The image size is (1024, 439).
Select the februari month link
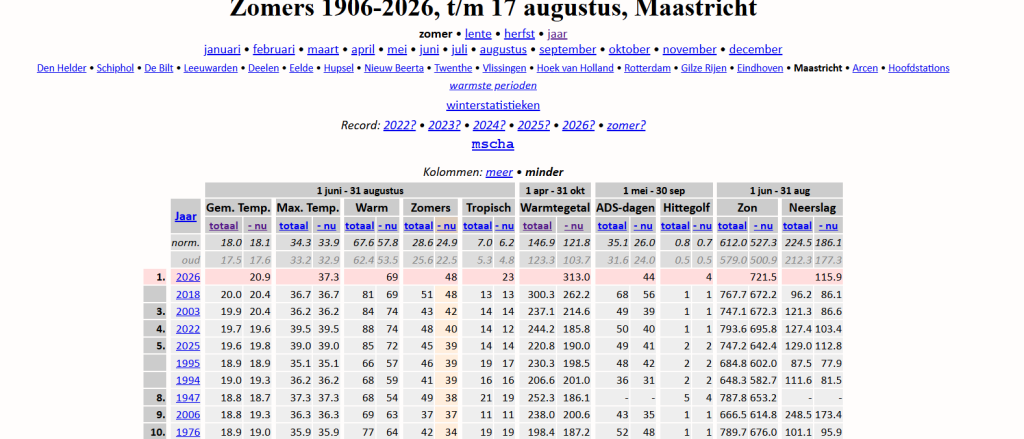pos(274,50)
